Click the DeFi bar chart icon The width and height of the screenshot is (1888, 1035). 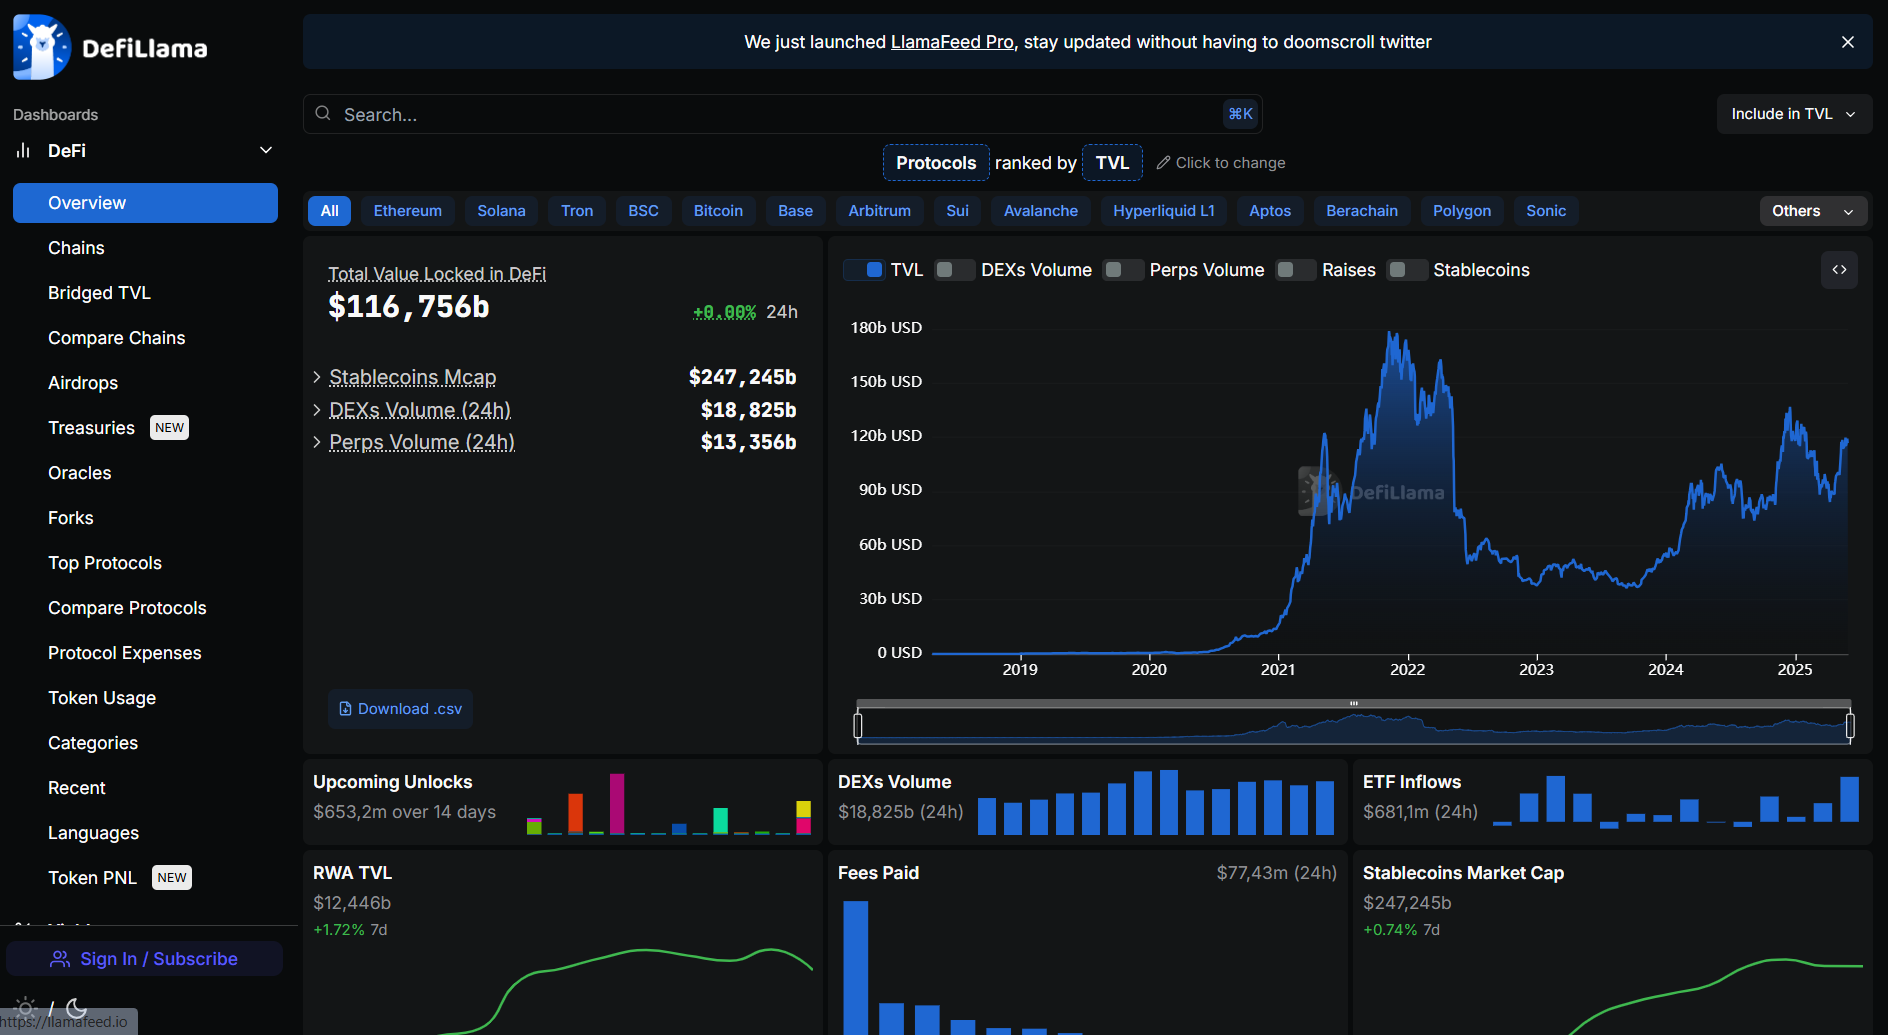[23, 151]
